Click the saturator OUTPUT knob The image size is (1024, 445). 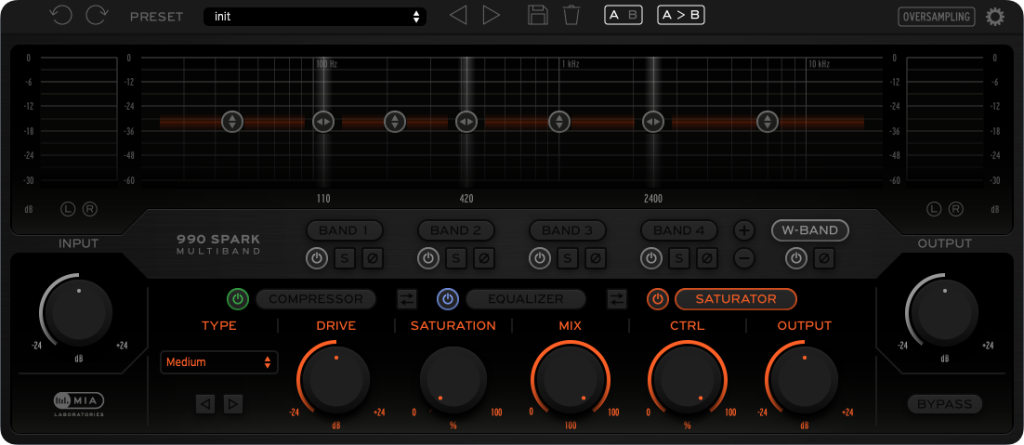pyautogui.click(x=804, y=380)
